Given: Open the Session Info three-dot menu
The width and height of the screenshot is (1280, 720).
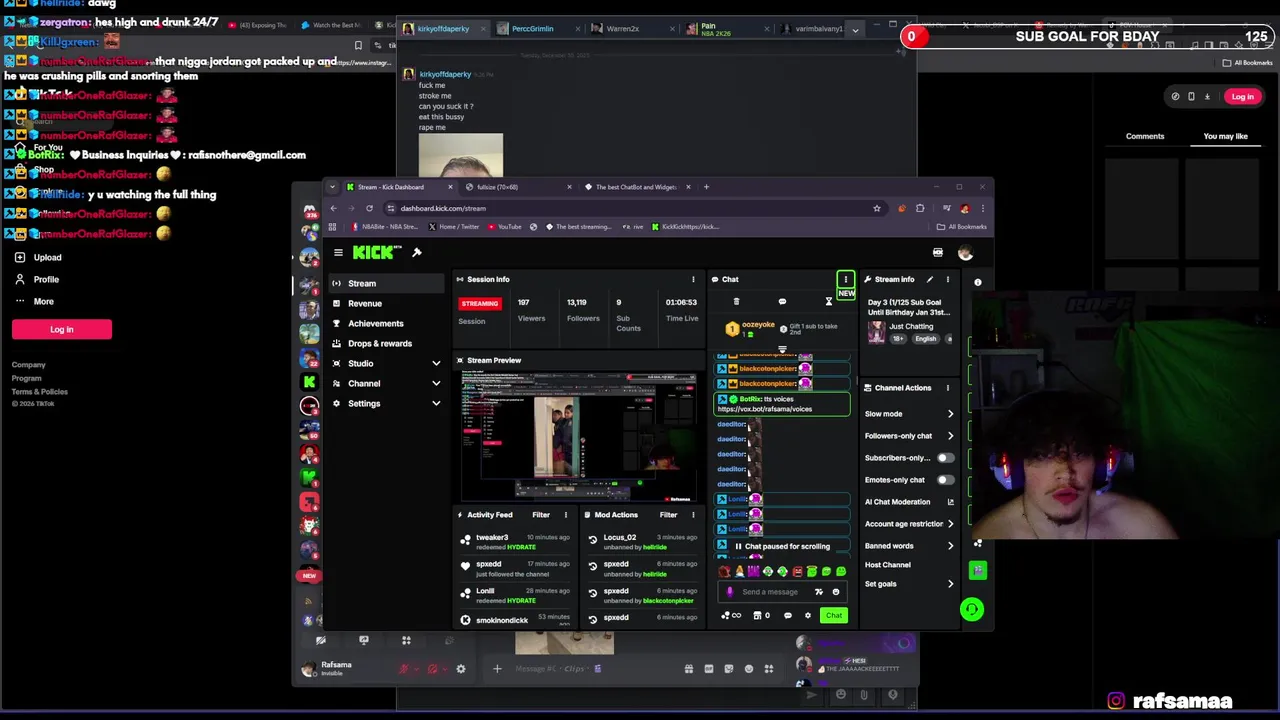Looking at the screenshot, I should tap(693, 280).
